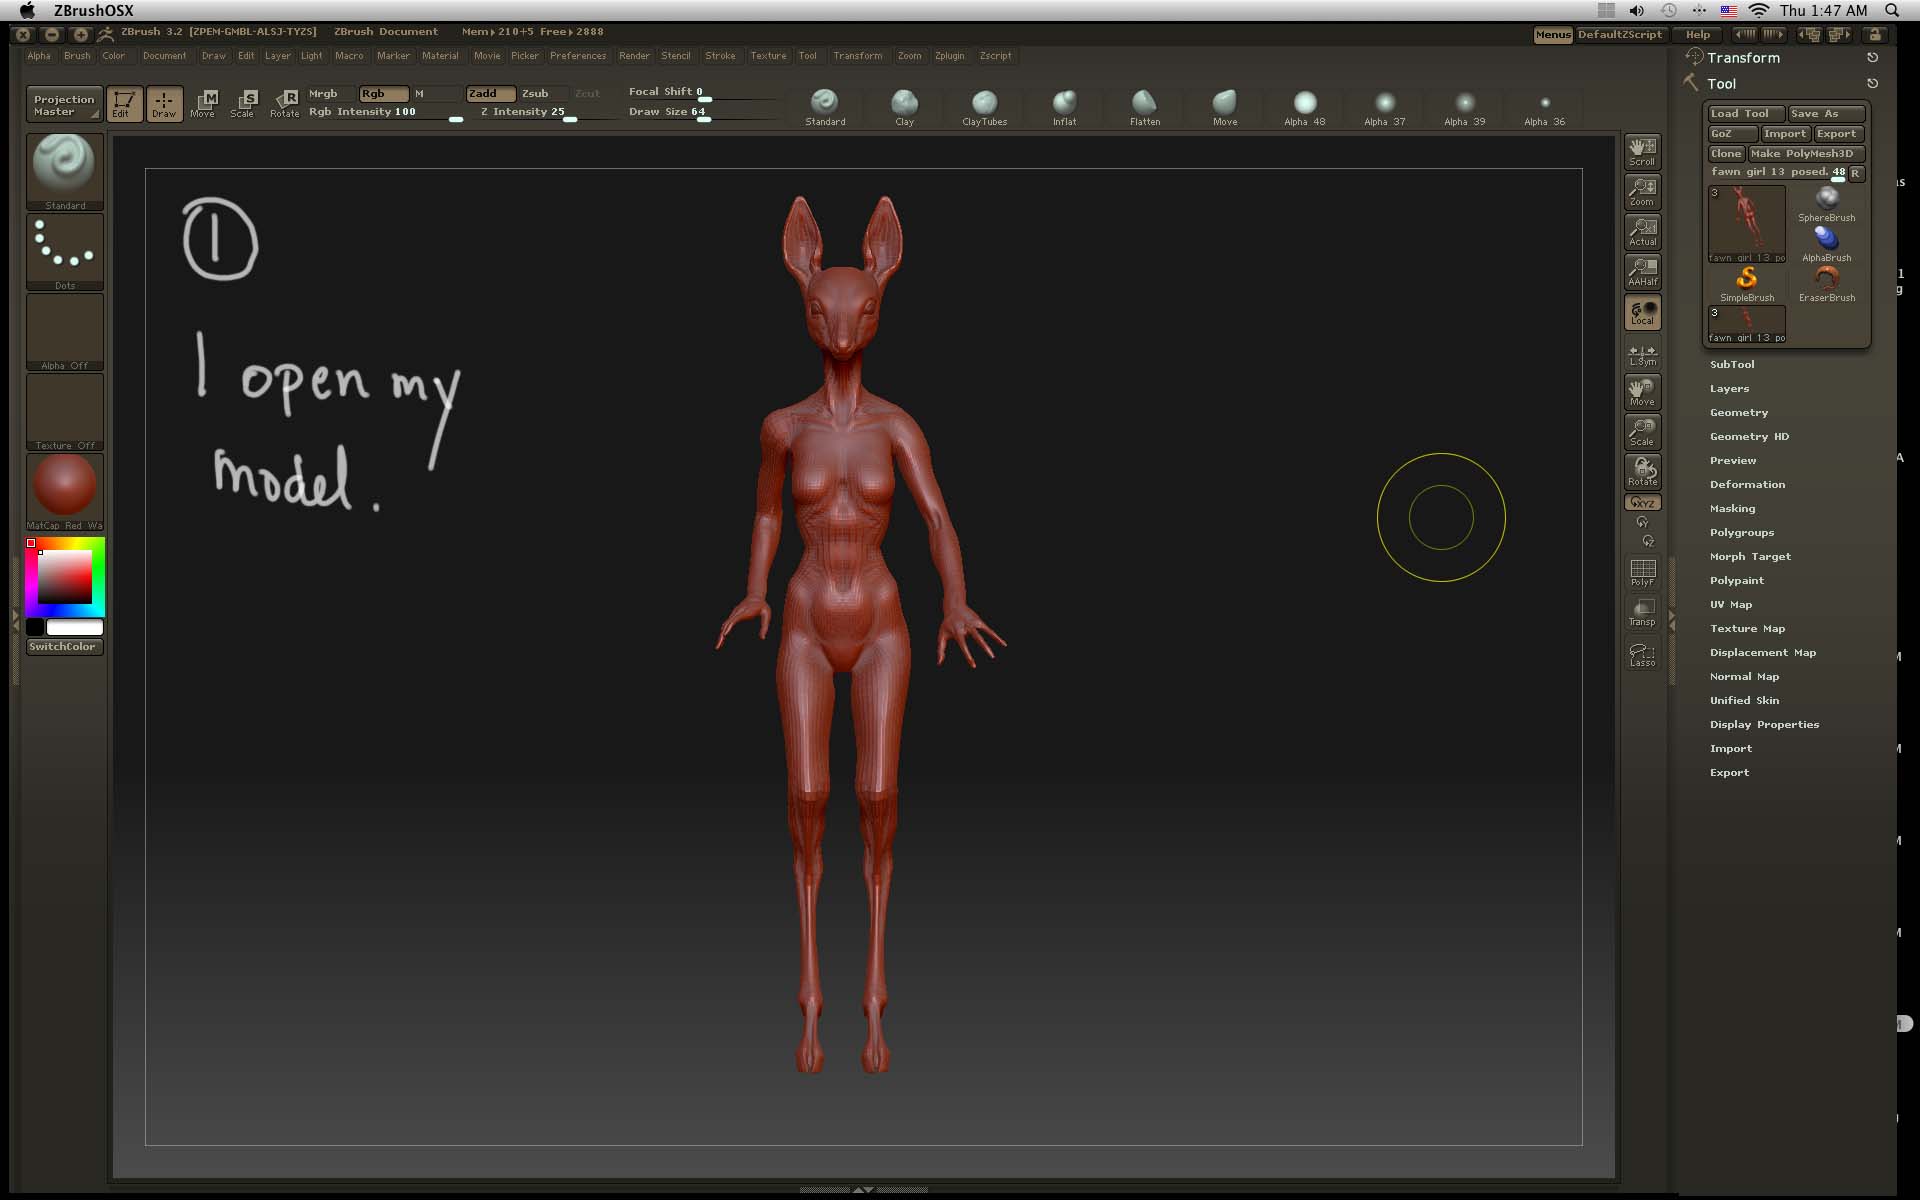Toggle the Transp transparency button
The image size is (1920, 1200).
pos(1642,612)
